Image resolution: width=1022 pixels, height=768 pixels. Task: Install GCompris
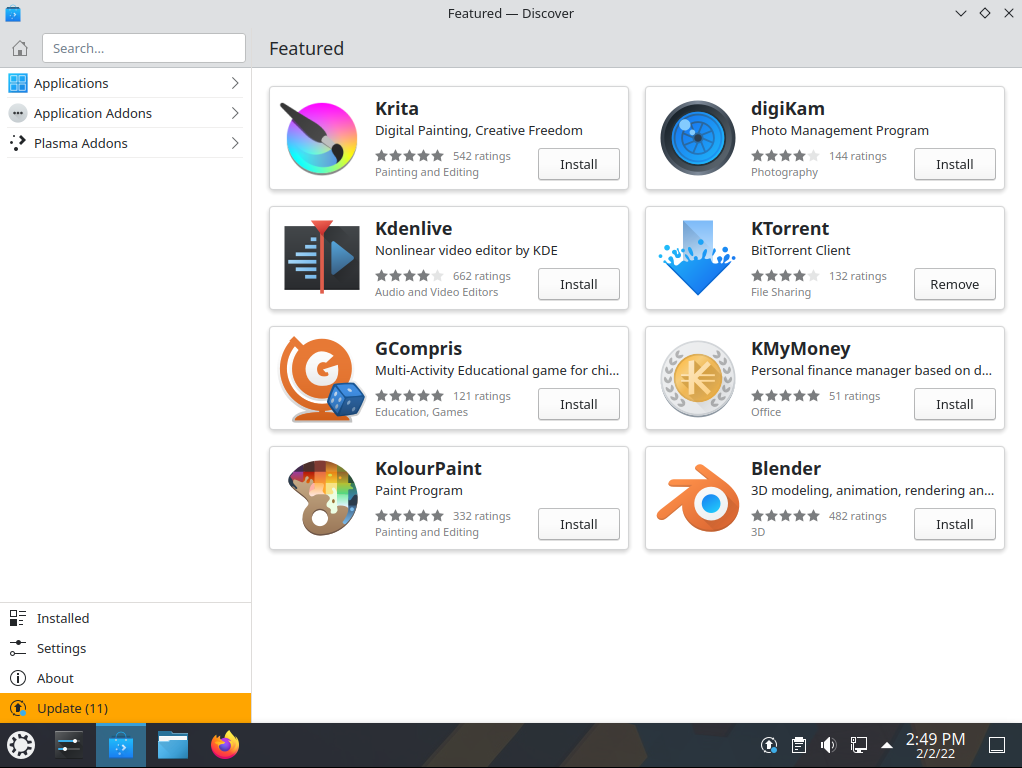point(579,404)
